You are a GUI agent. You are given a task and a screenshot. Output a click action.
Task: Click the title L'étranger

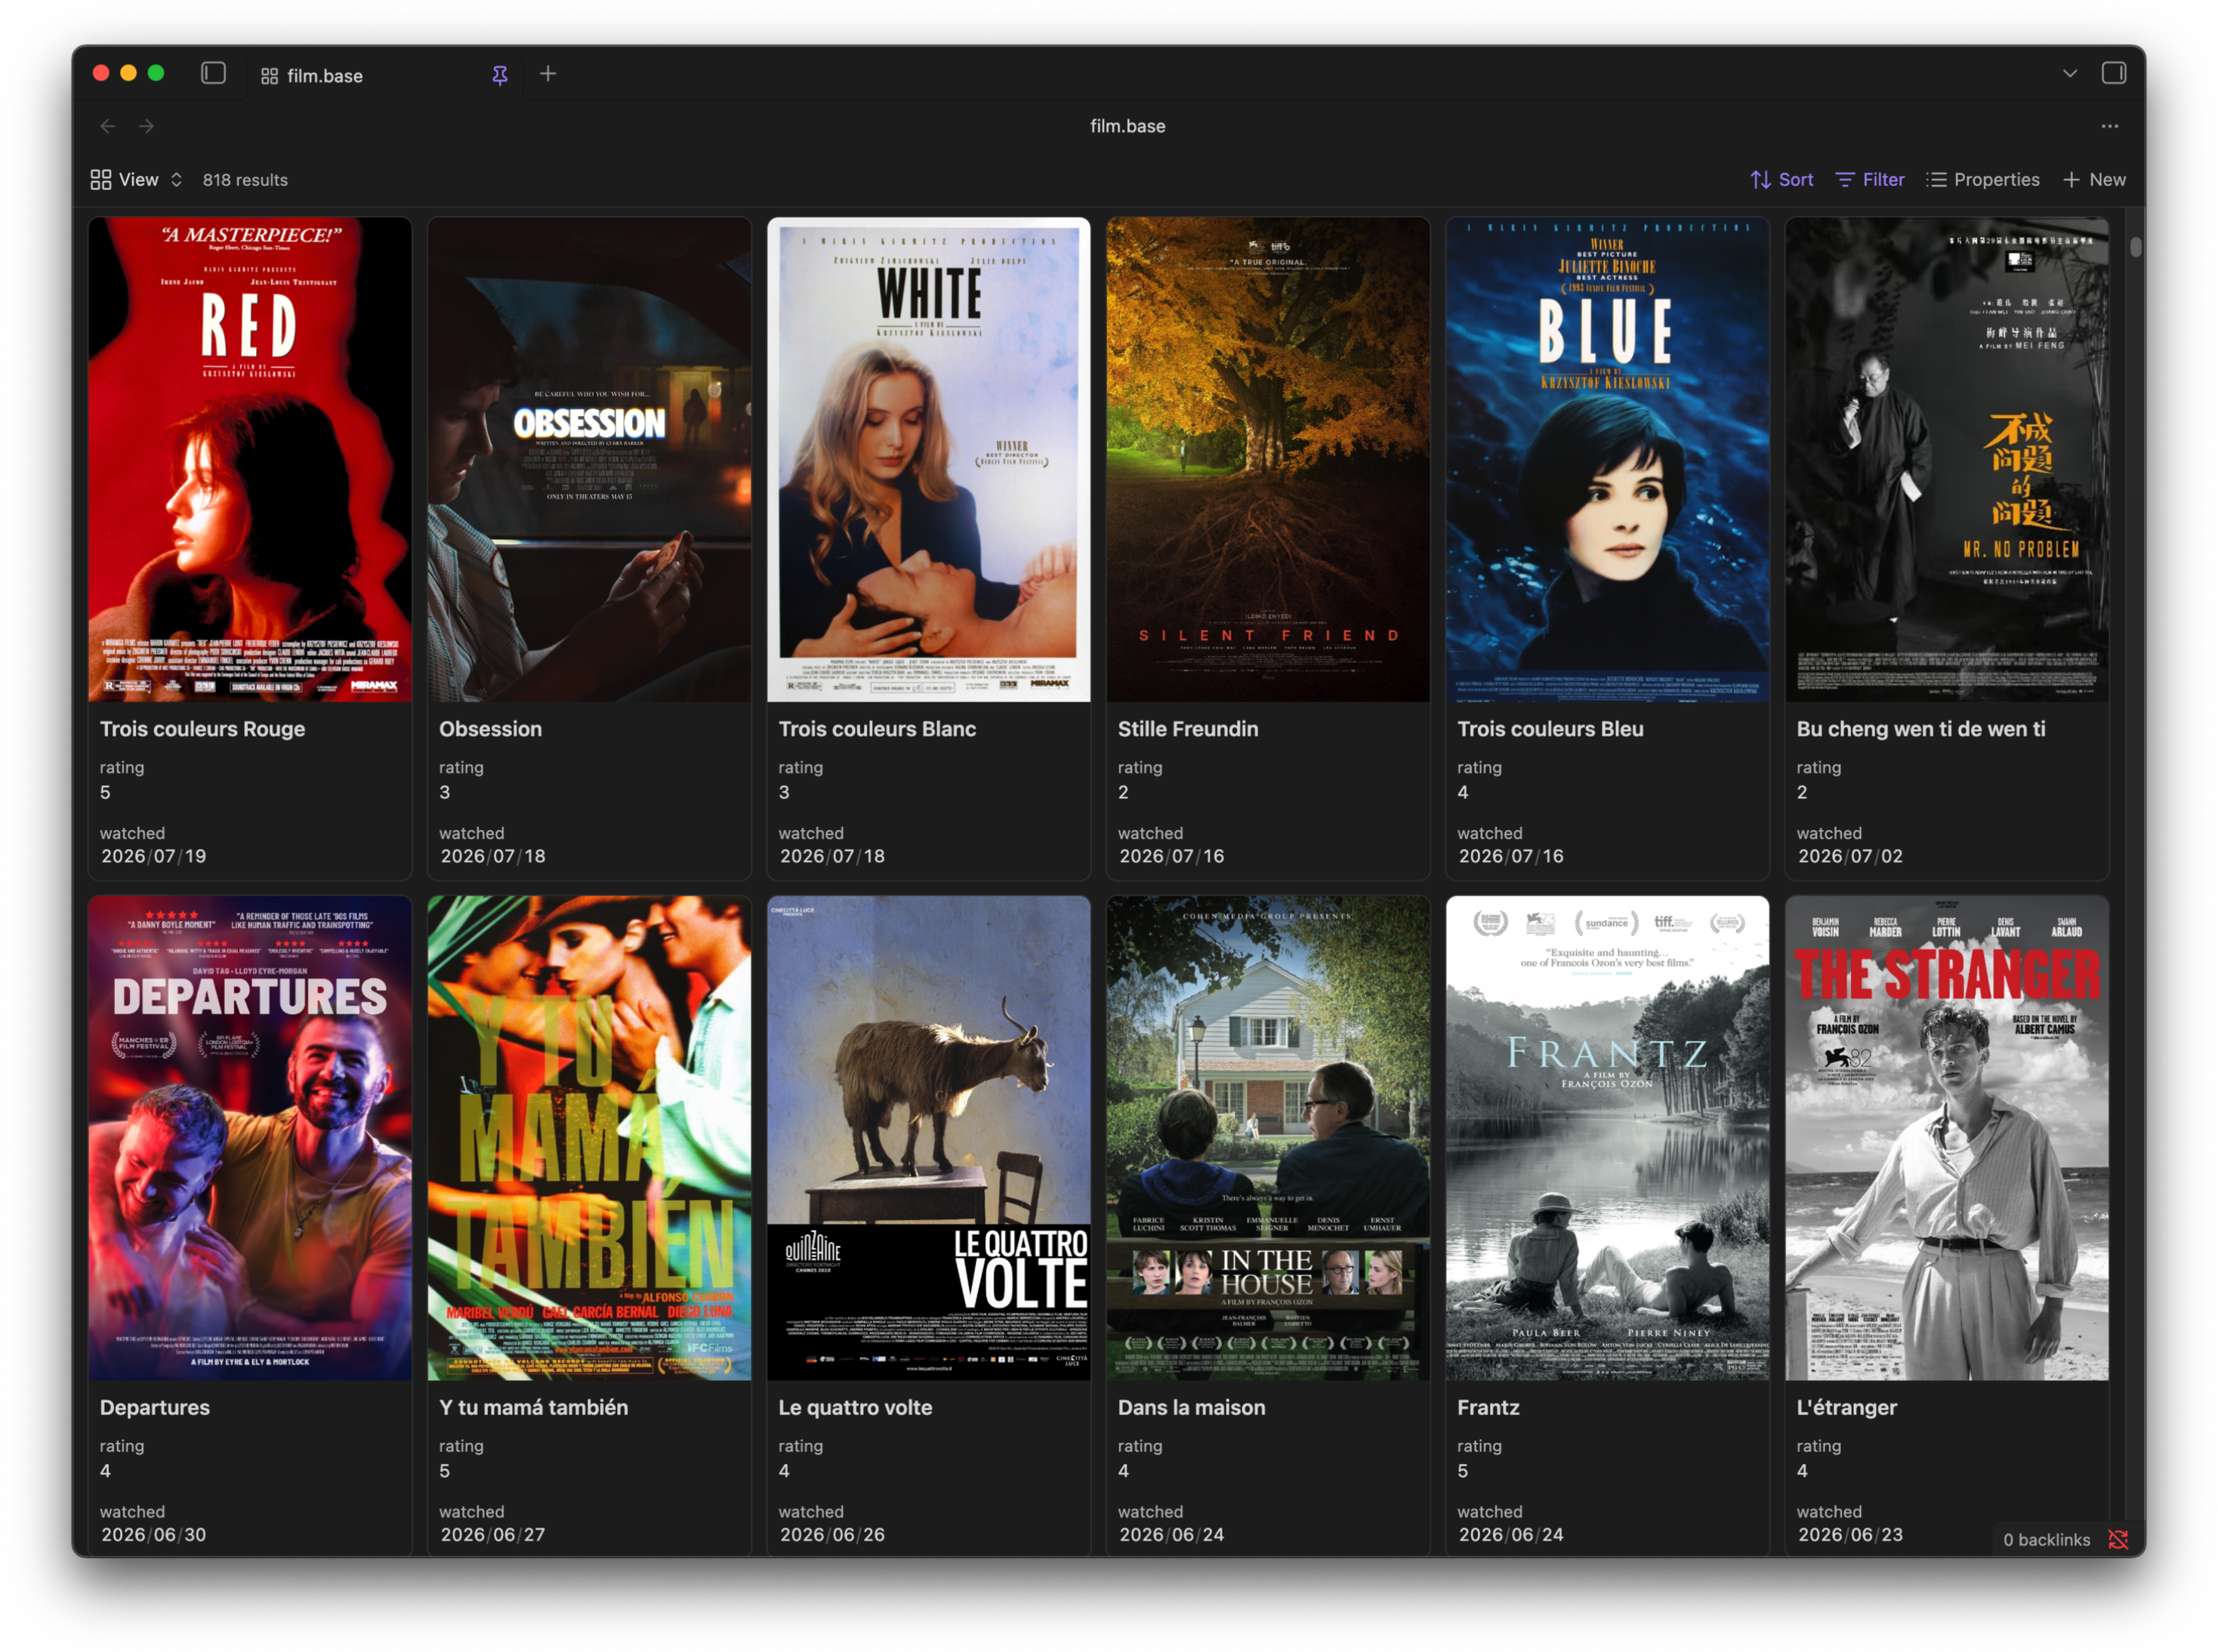pyautogui.click(x=1846, y=1407)
